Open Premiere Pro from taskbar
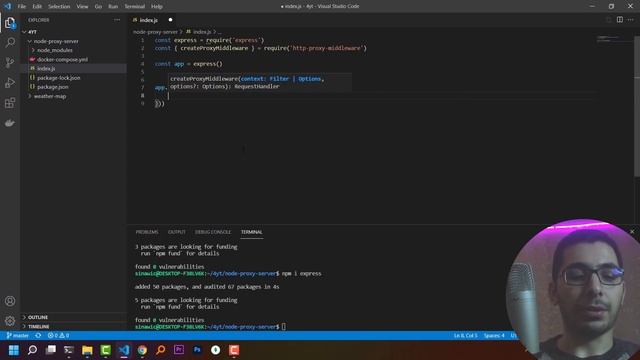The width and height of the screenshot is (640, 360). tap(179, 350)
